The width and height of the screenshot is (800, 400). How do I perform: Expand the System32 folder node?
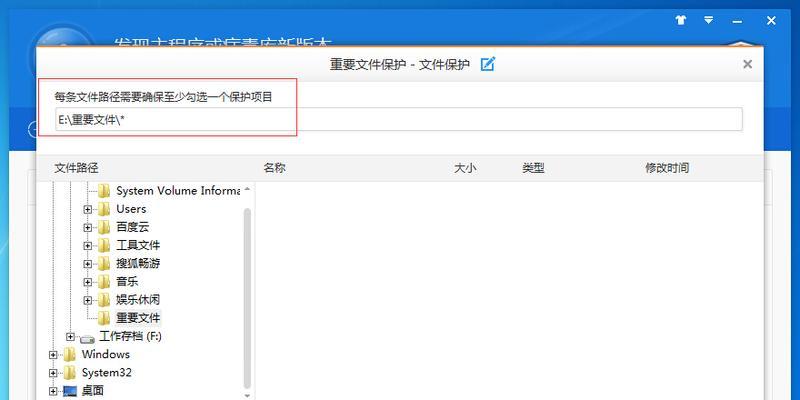[x=53, y=373]
